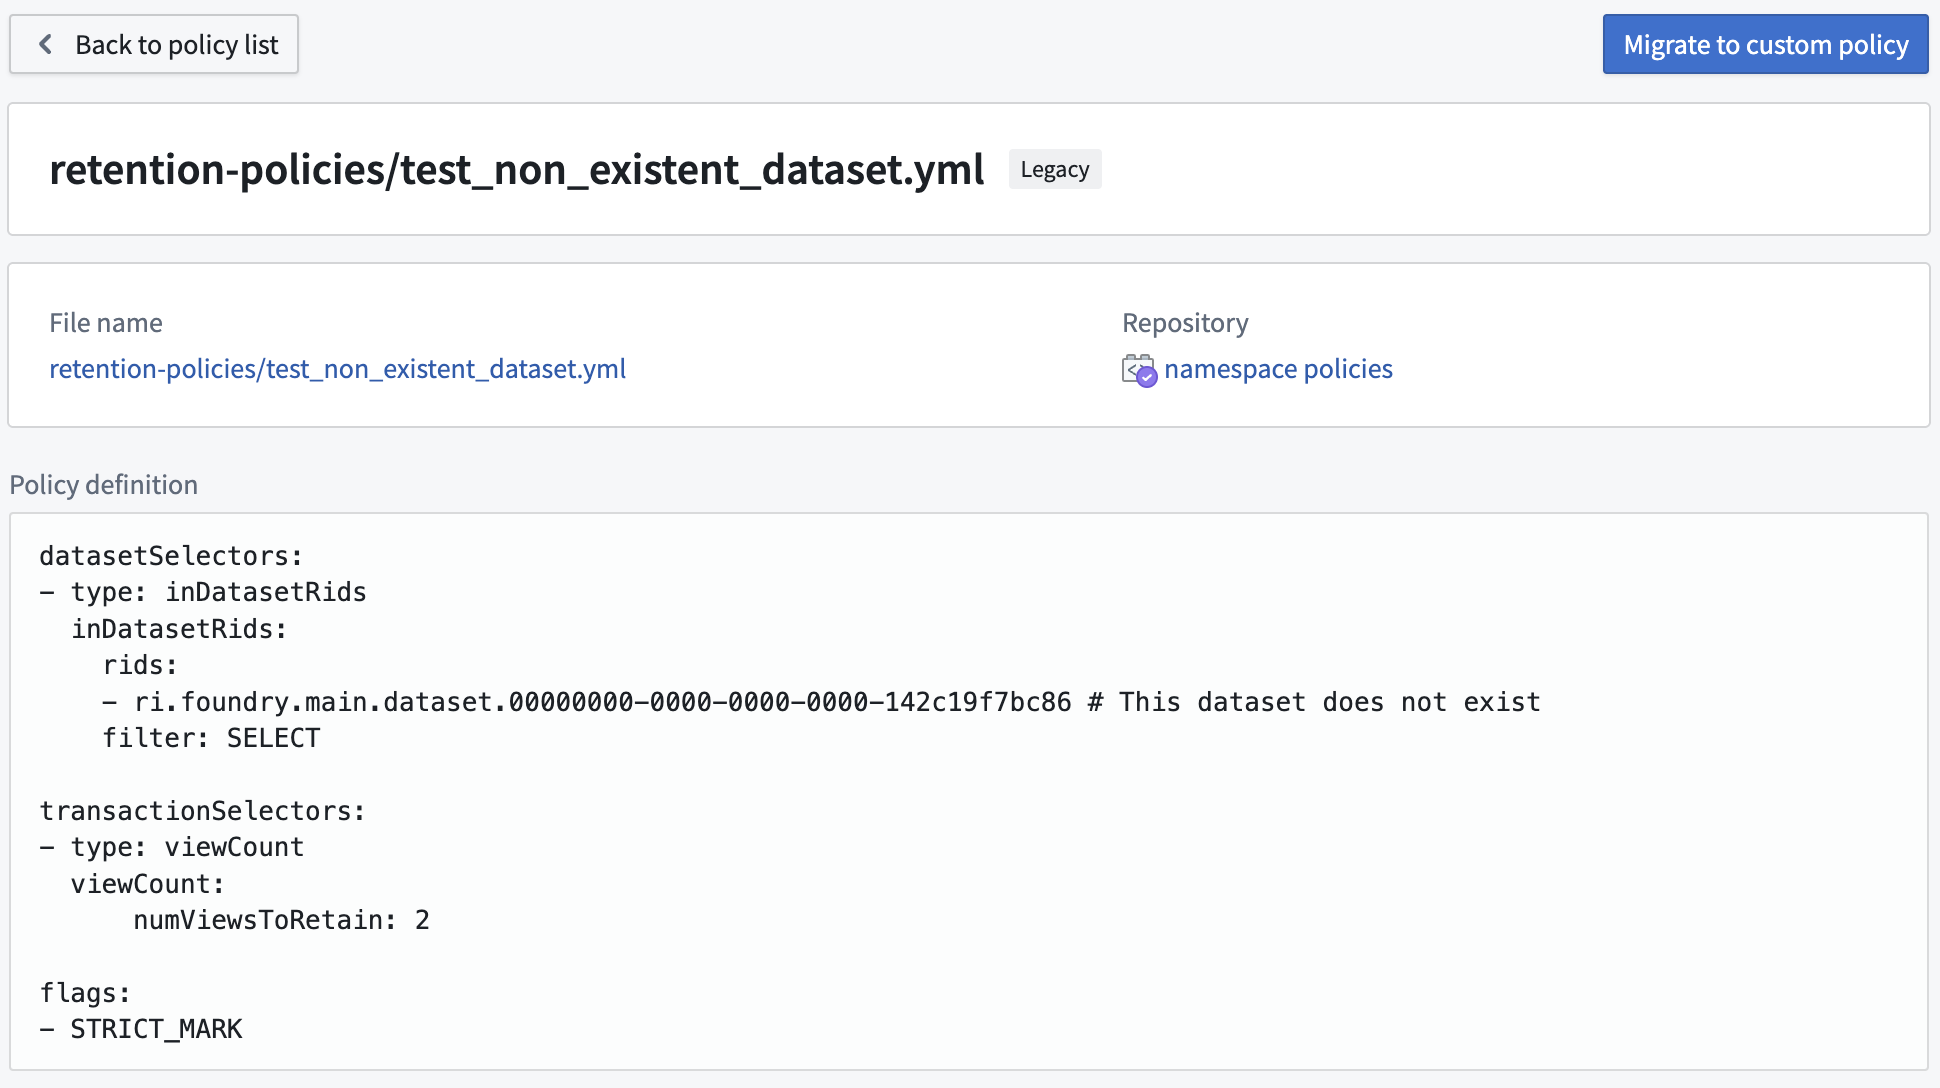Click the flags: line in code
This screenshot has height=1088, width=1940.
(x=85, y=993)
